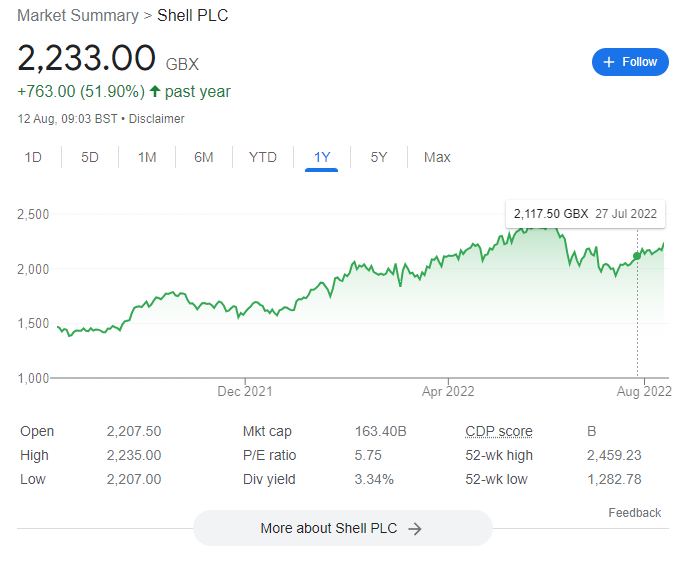
Task: Click the 2,233.00 price value
Action: 87,58
